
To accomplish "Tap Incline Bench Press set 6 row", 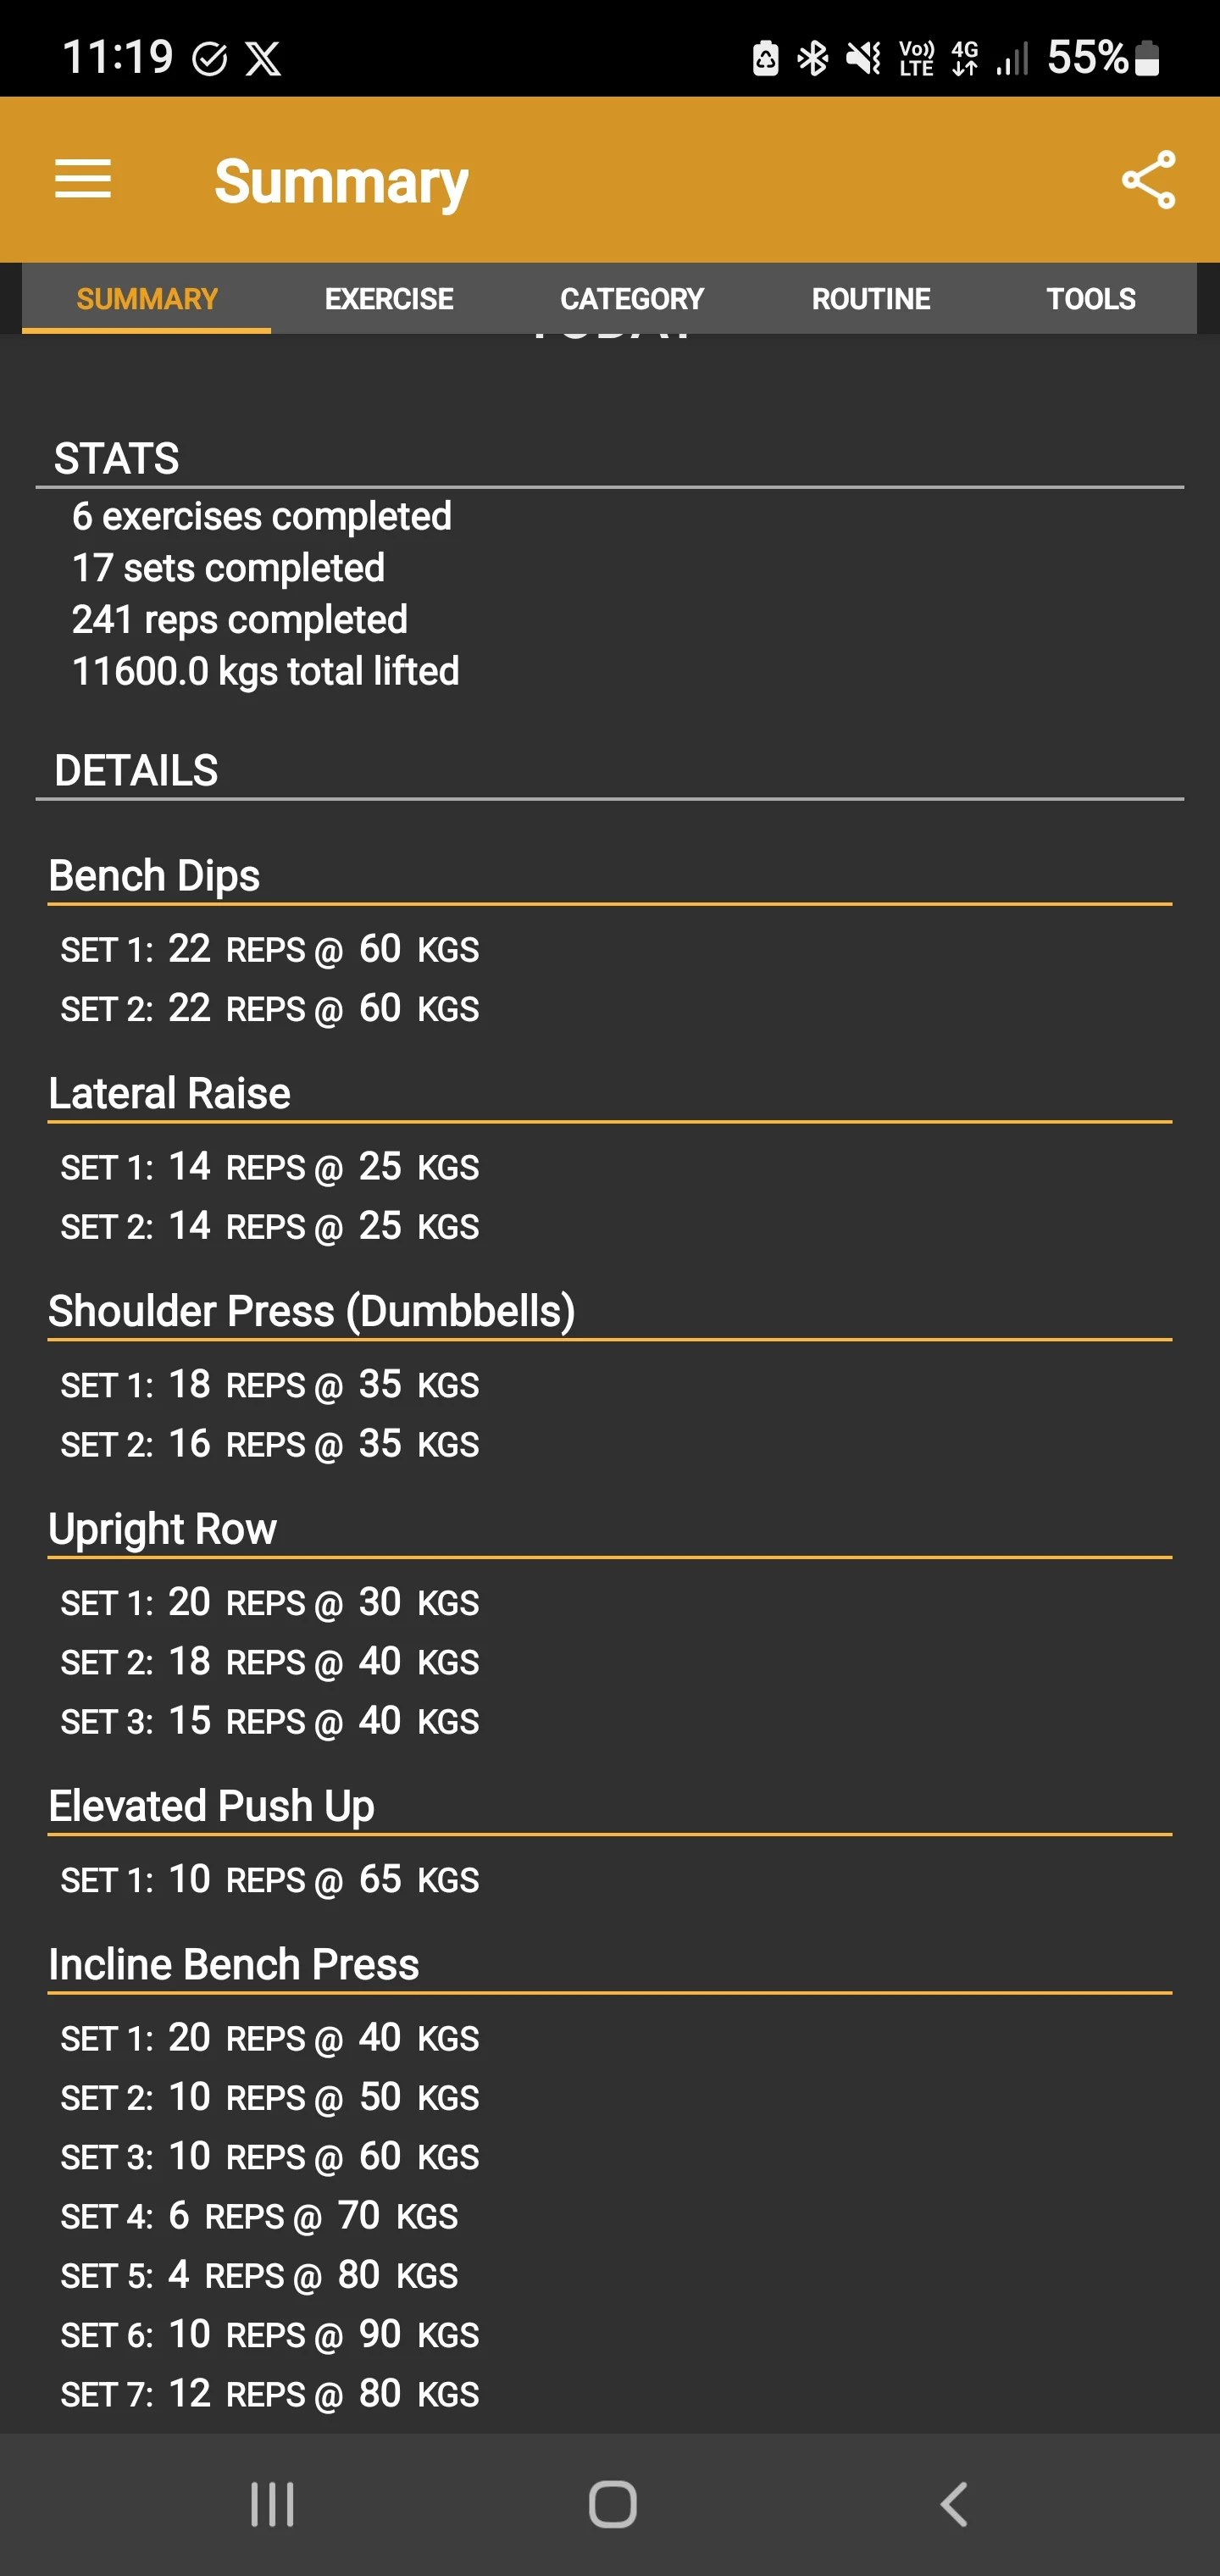I will [270, 2335].
